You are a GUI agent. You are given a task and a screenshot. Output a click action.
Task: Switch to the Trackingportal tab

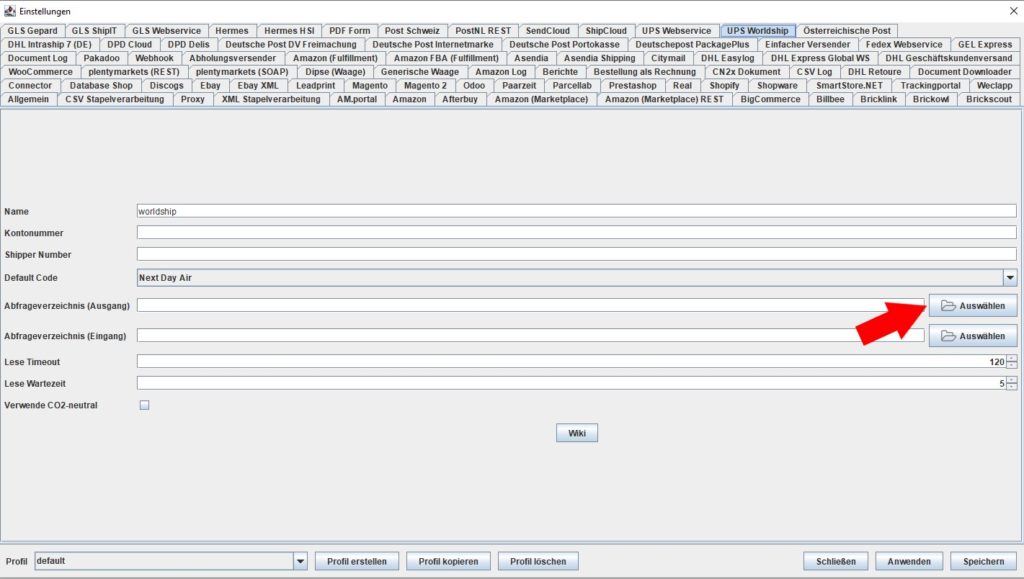931,86
